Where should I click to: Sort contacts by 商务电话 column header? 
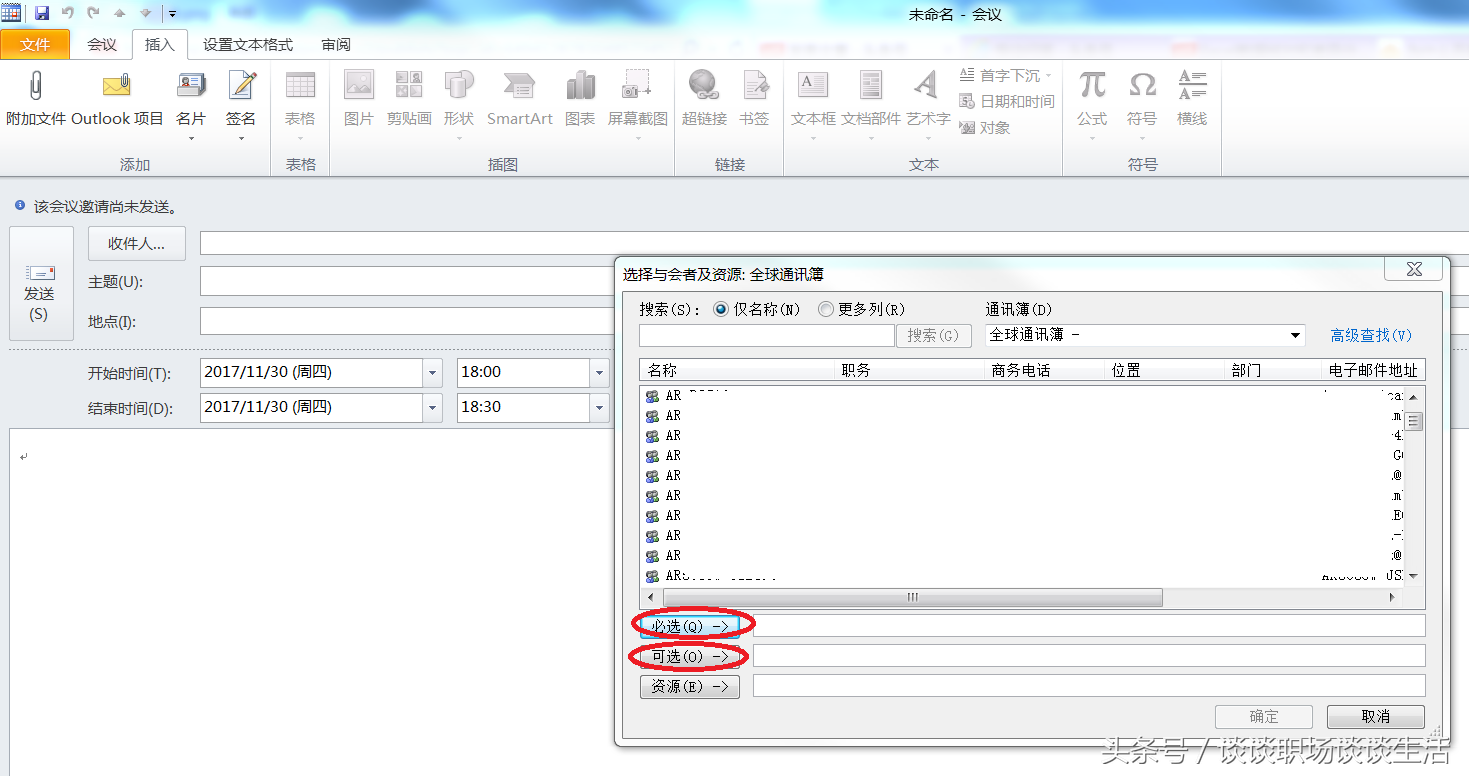coord(1045,370)
